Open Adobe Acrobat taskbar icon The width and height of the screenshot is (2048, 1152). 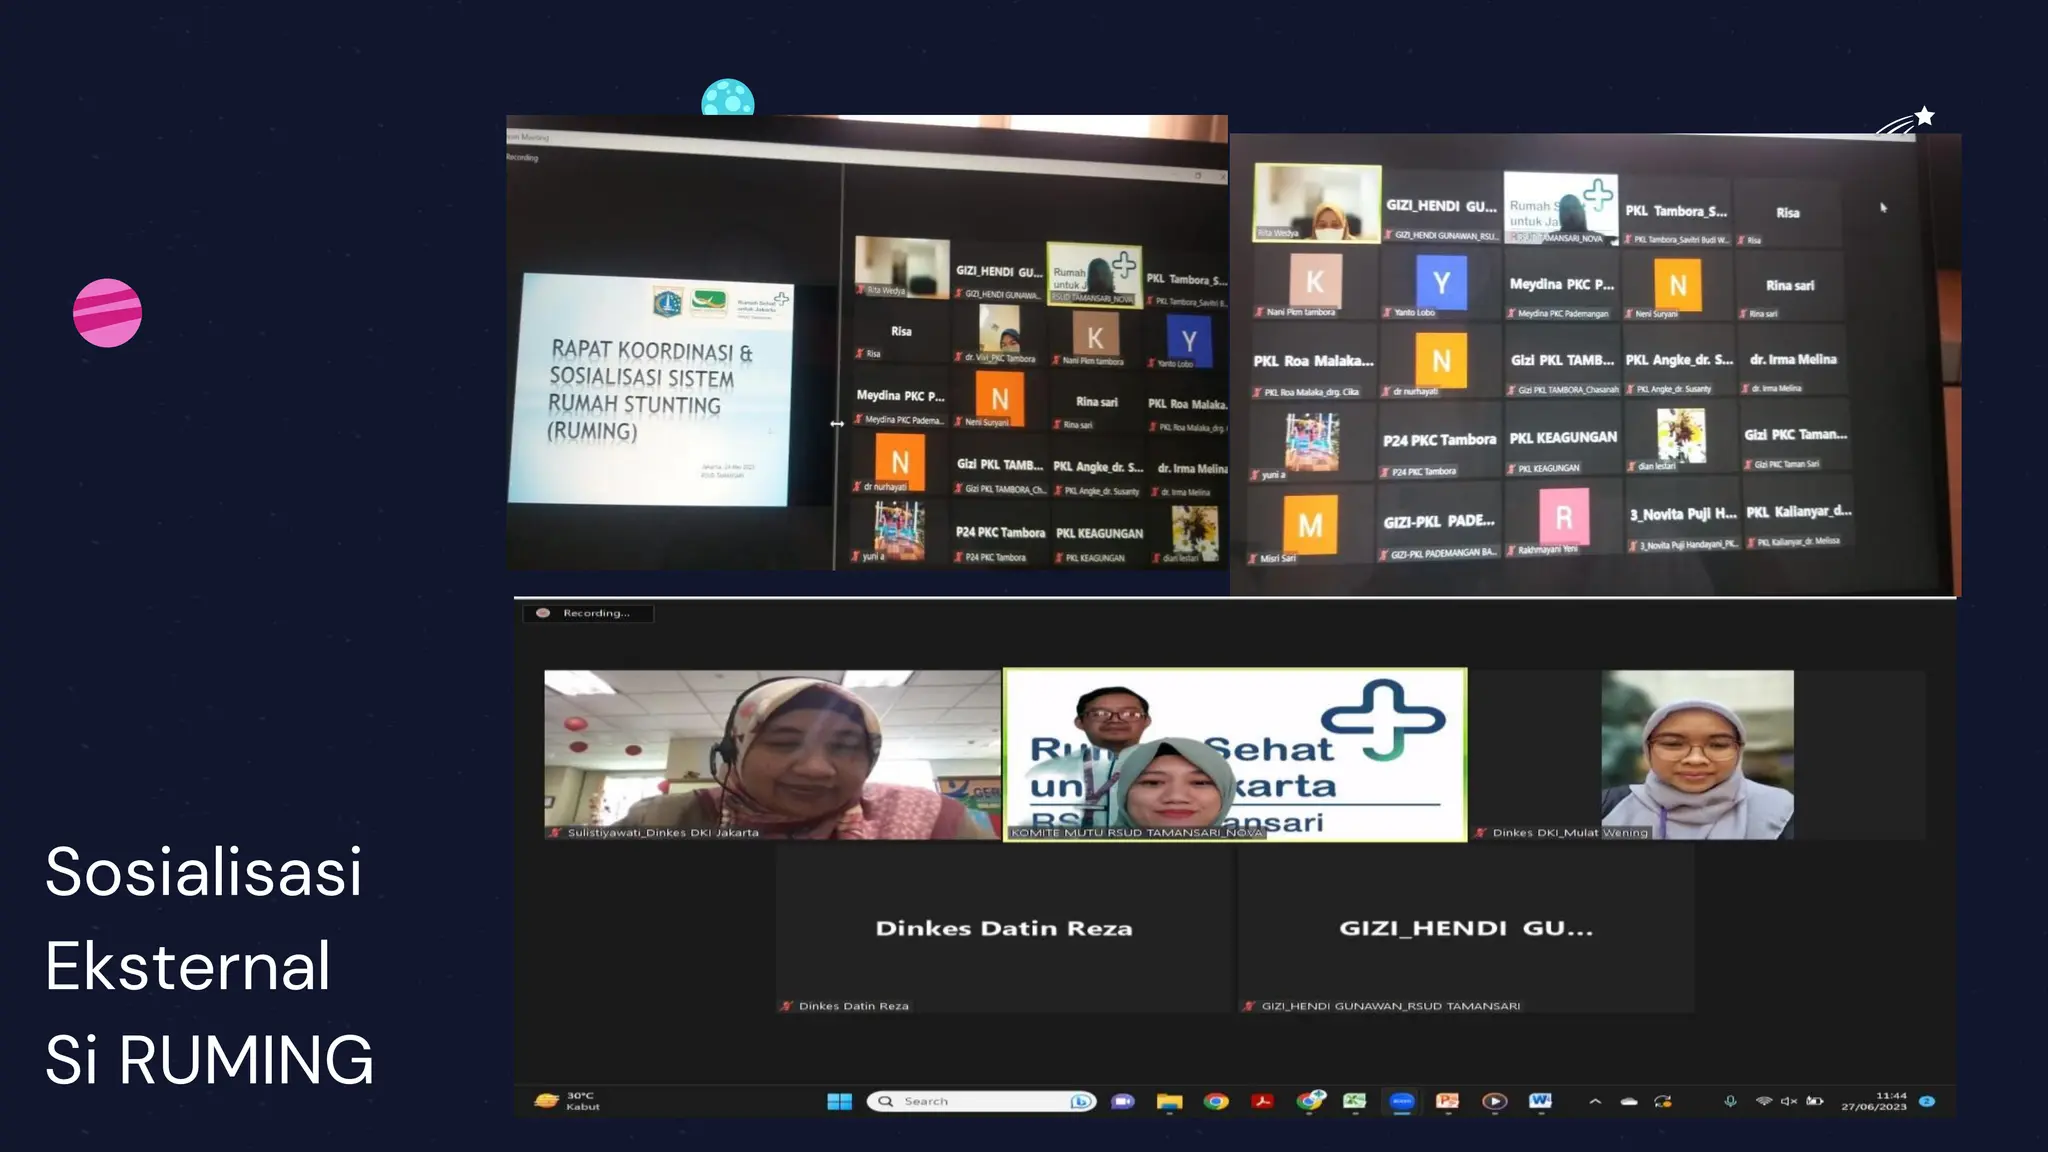tap(1262, 1101)
